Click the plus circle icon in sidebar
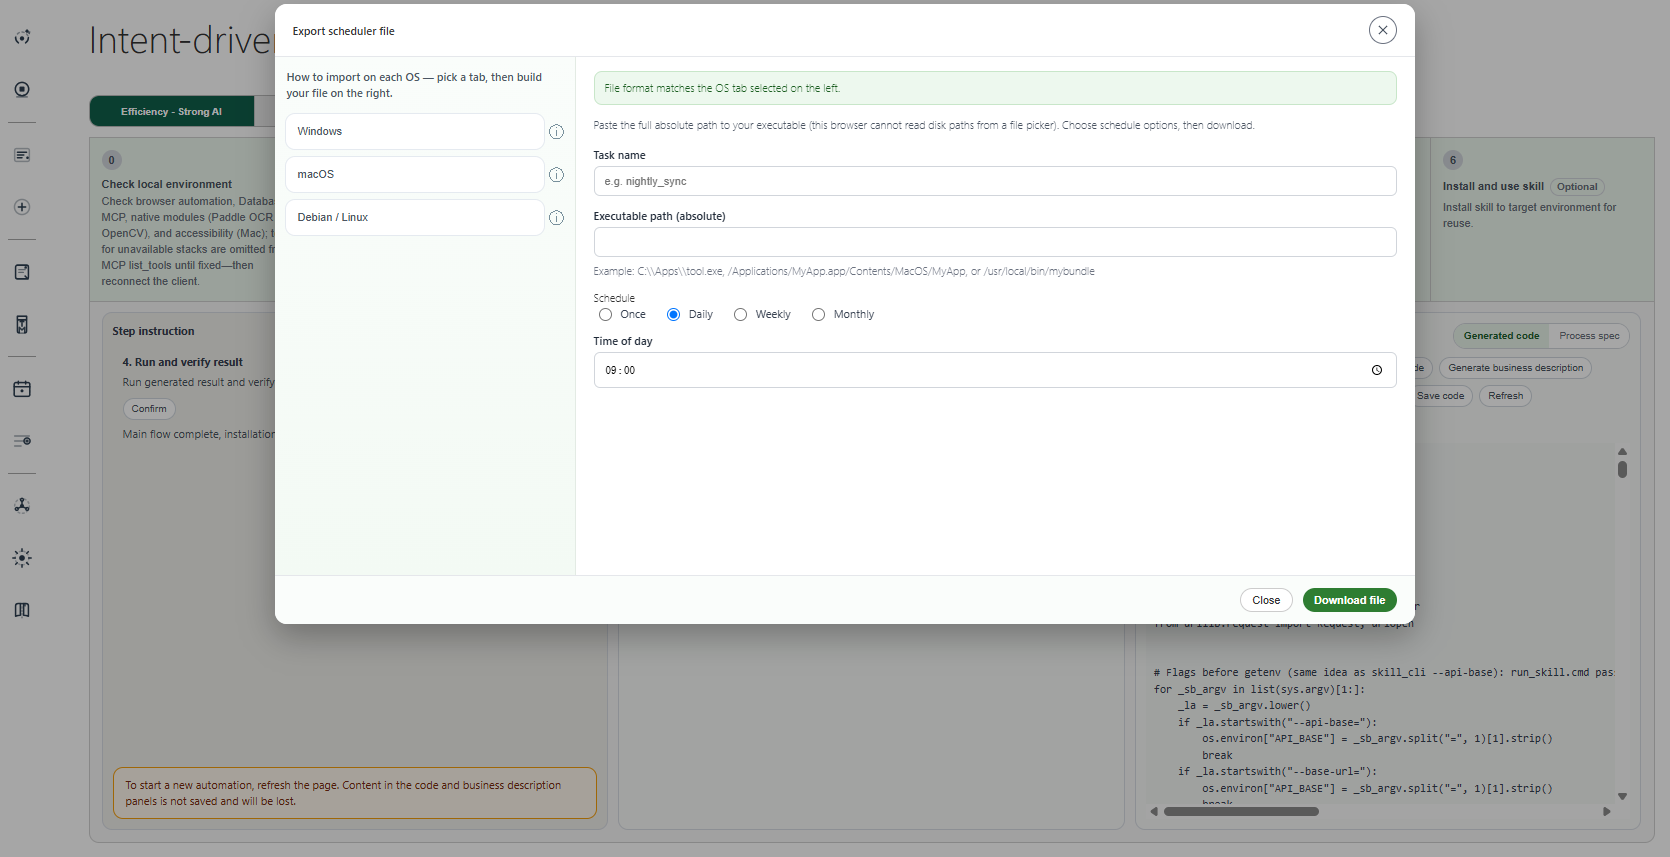1670x857 pixels. [22, 207]
